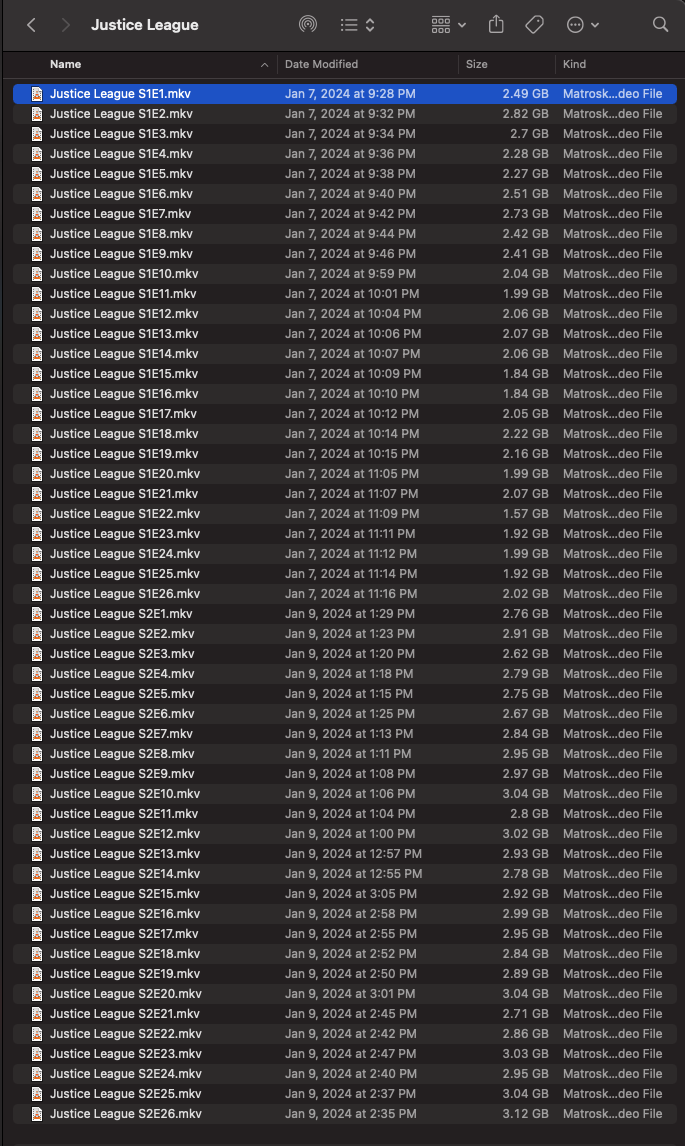Select file name Justice League S1E22.mkv
This screenshot has width=685, height=1146.
point(125,514)
